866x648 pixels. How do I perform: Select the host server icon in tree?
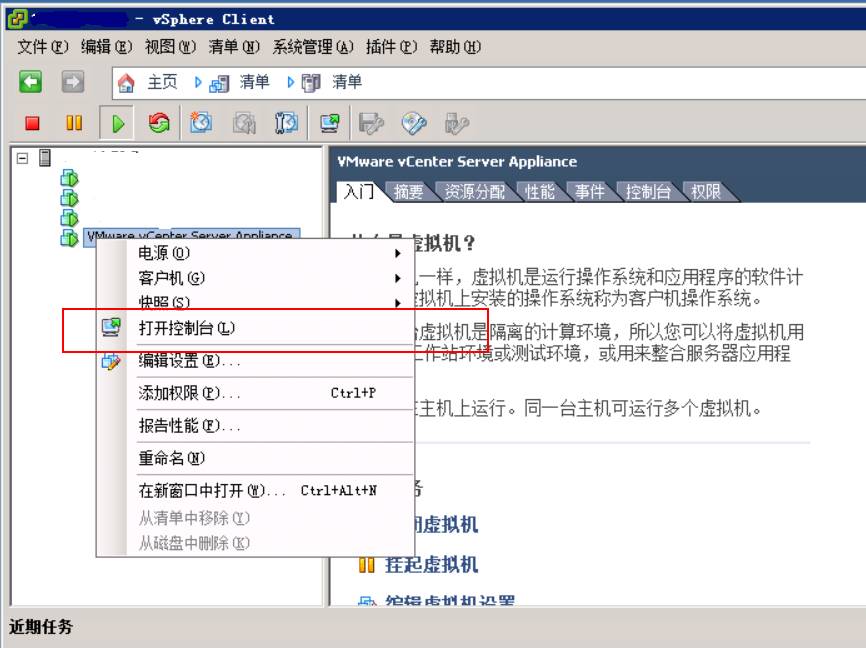pos(45,158)
